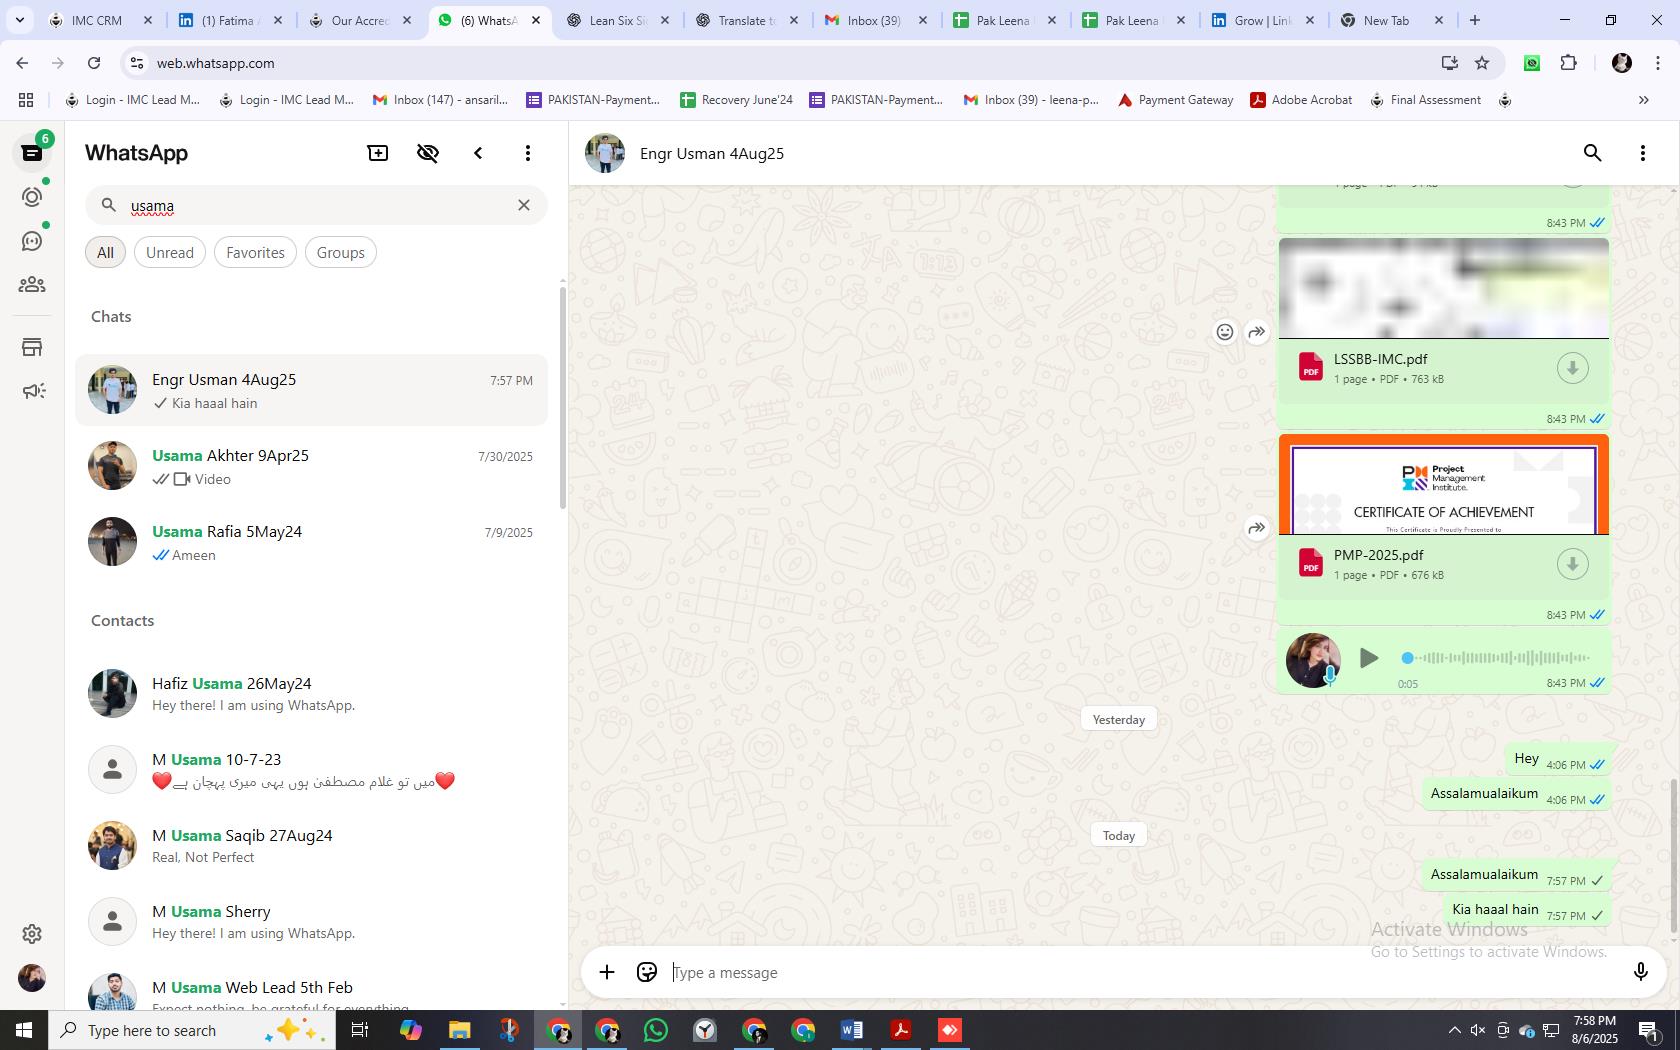Expand the browser tab search dropdown
The image size is (1680, 1050).
pos(19,20)
